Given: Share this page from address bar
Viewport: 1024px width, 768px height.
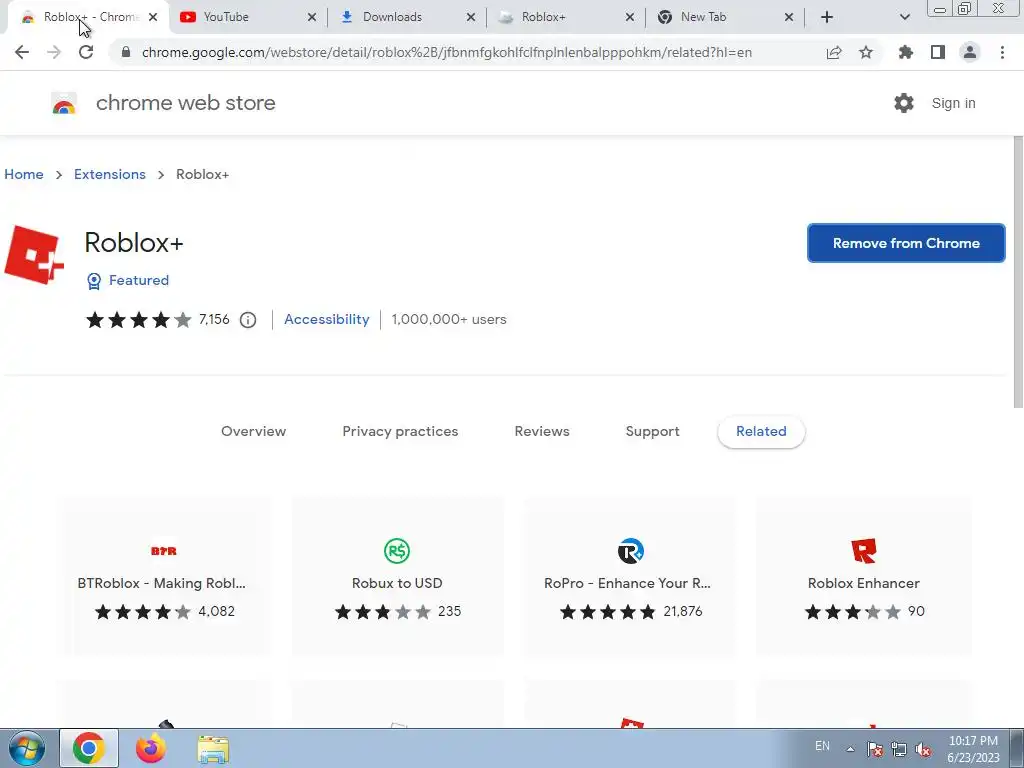Looking at the screenshot, I should (834, 52).
